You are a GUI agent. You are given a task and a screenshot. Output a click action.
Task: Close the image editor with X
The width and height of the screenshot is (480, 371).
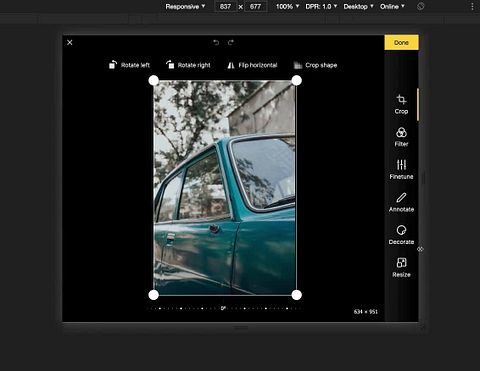70,42
